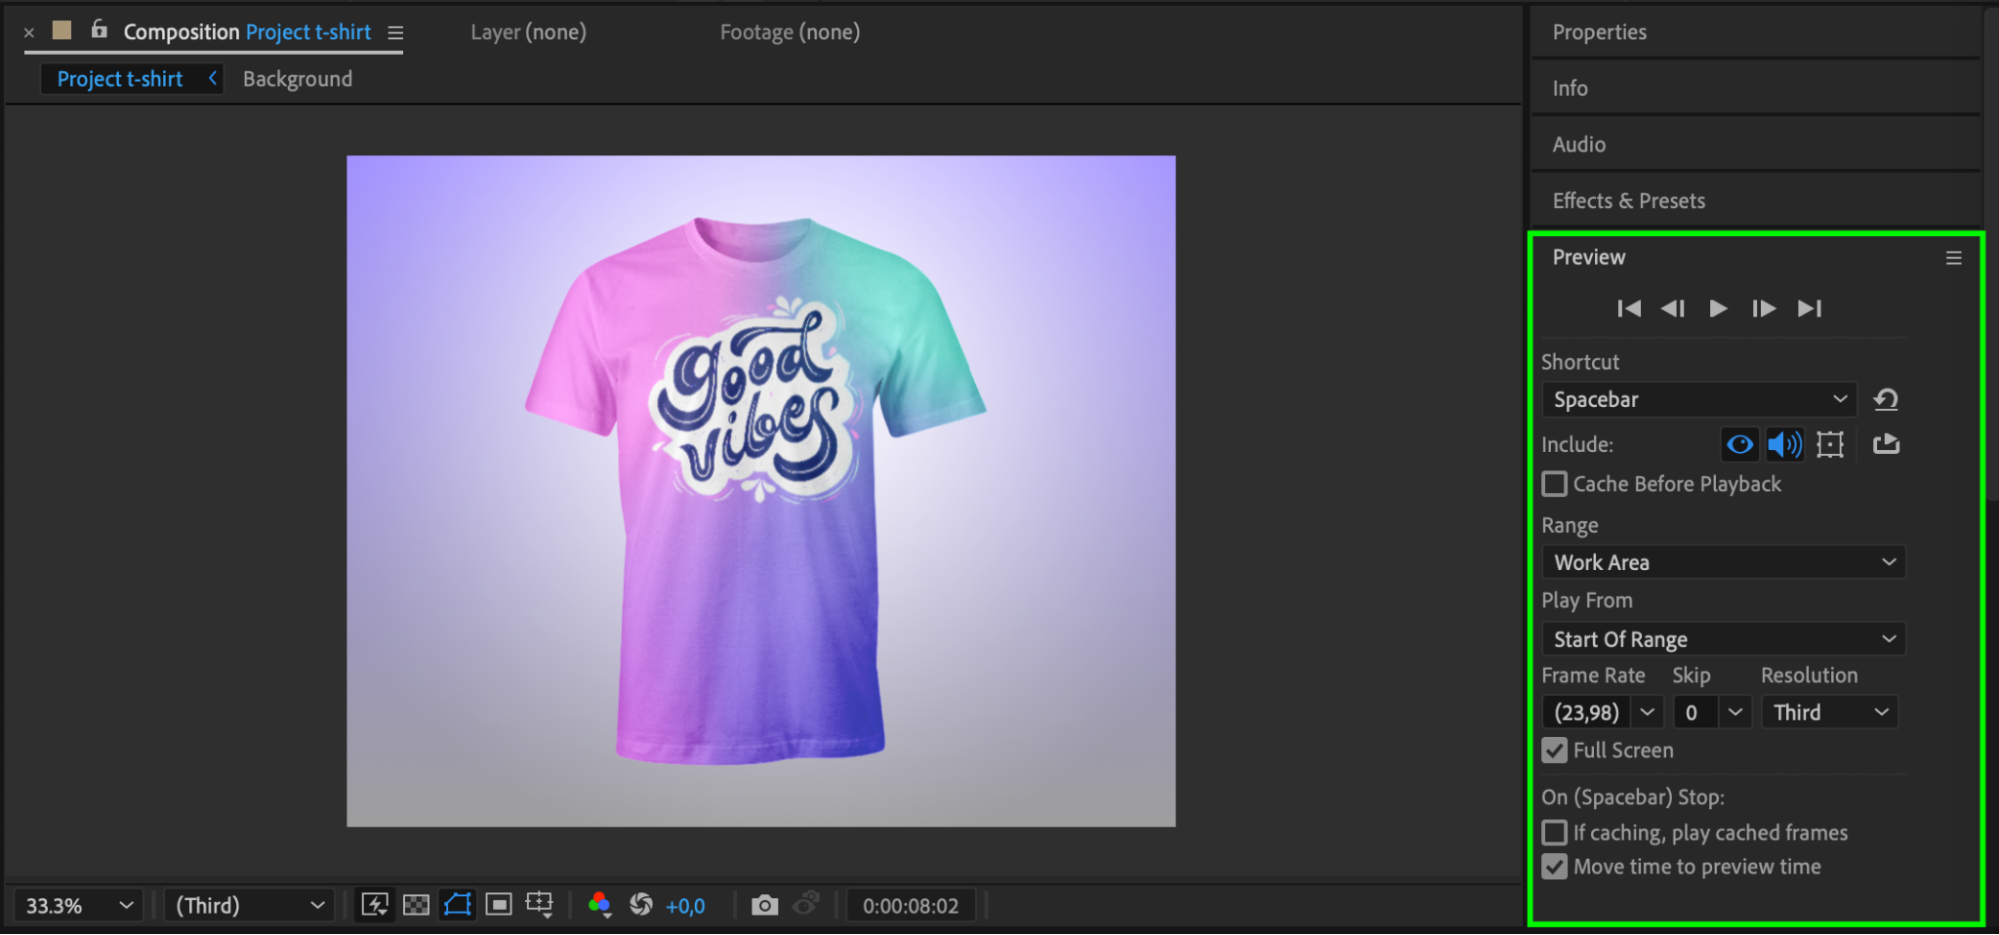Click the breadcrumb chevron after Project t-shirt
This screenshot has height=935, width=1999.
pyautogui.click(x=212, y=78)
